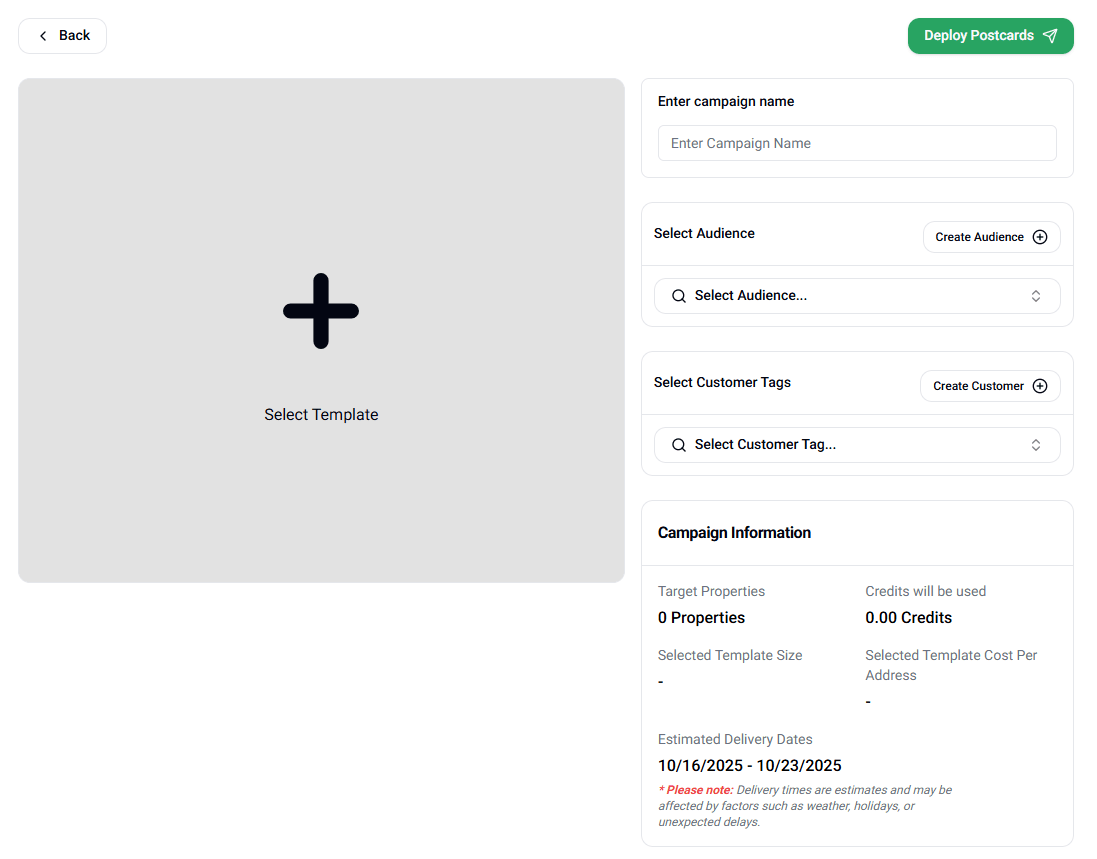Click the magnifier icon in Select Audience field
This screenshot has width=1097, height=859.
click(679, 296)
